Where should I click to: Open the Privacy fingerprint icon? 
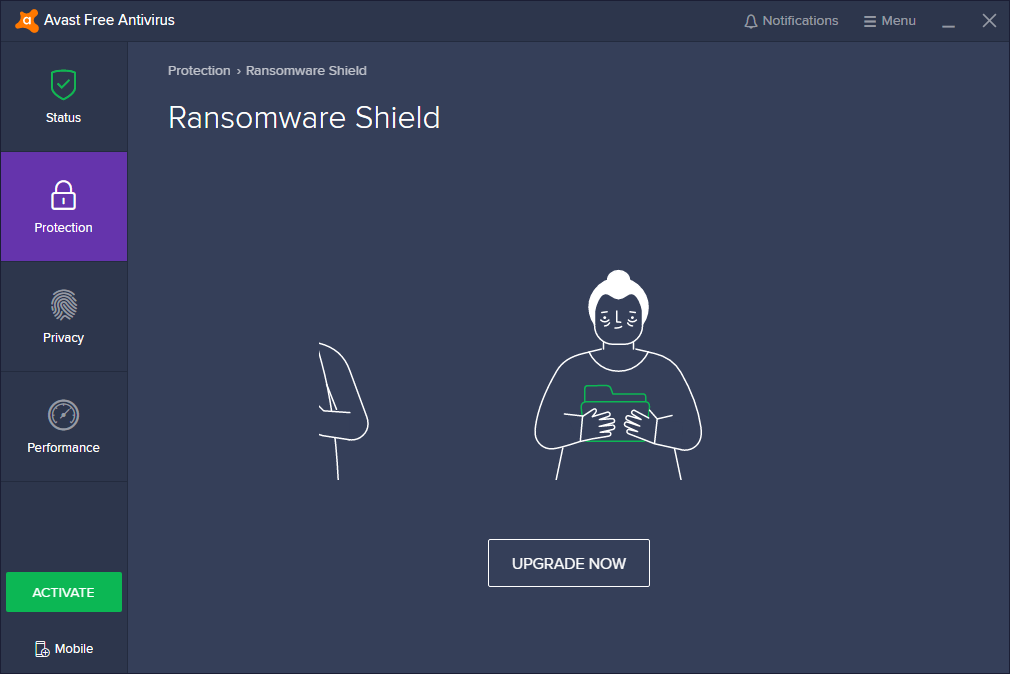click(63, 305)
